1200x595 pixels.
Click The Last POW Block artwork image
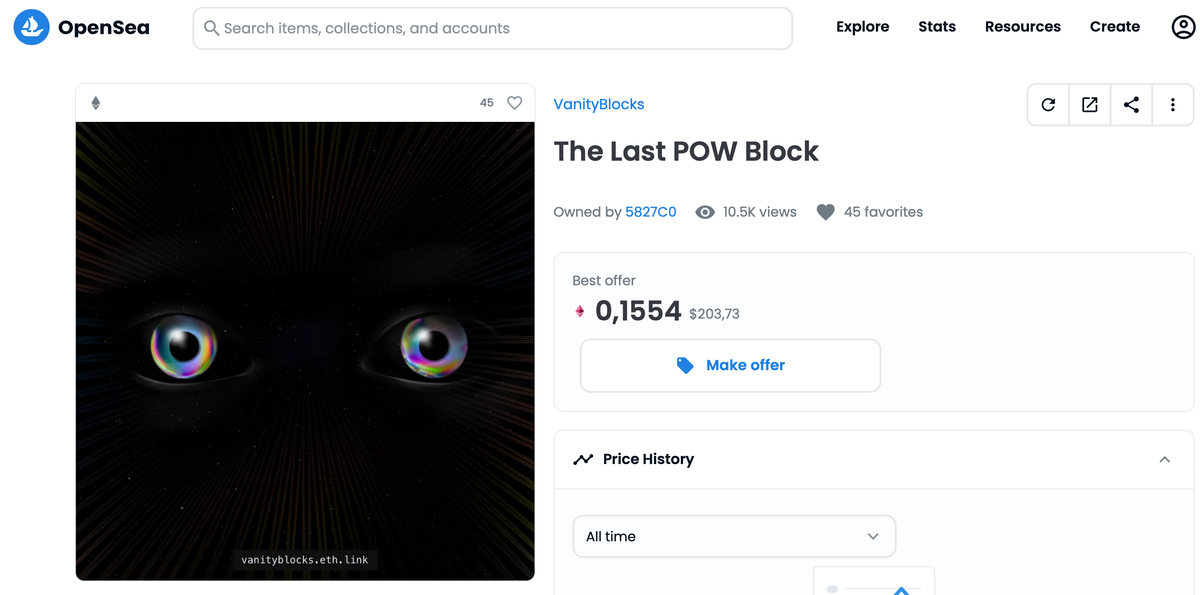[x=305, y=351]
